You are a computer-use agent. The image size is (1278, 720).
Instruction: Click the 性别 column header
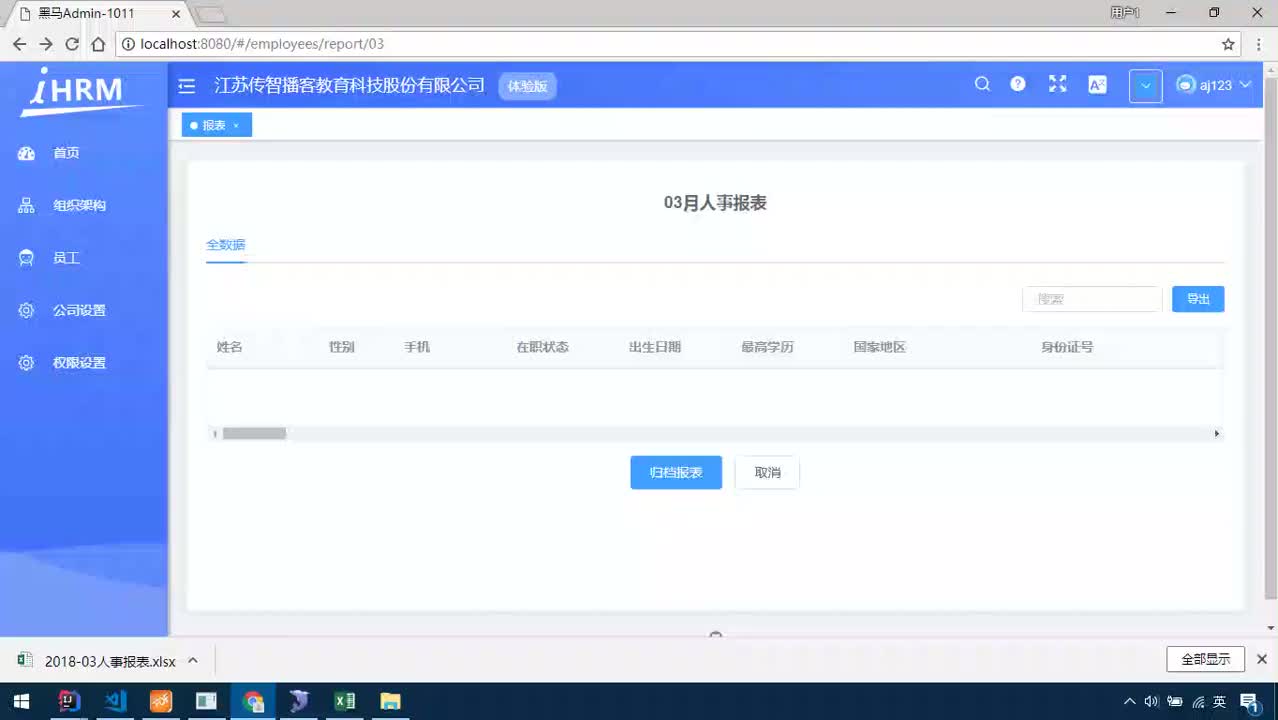click(x=342, y=347)
